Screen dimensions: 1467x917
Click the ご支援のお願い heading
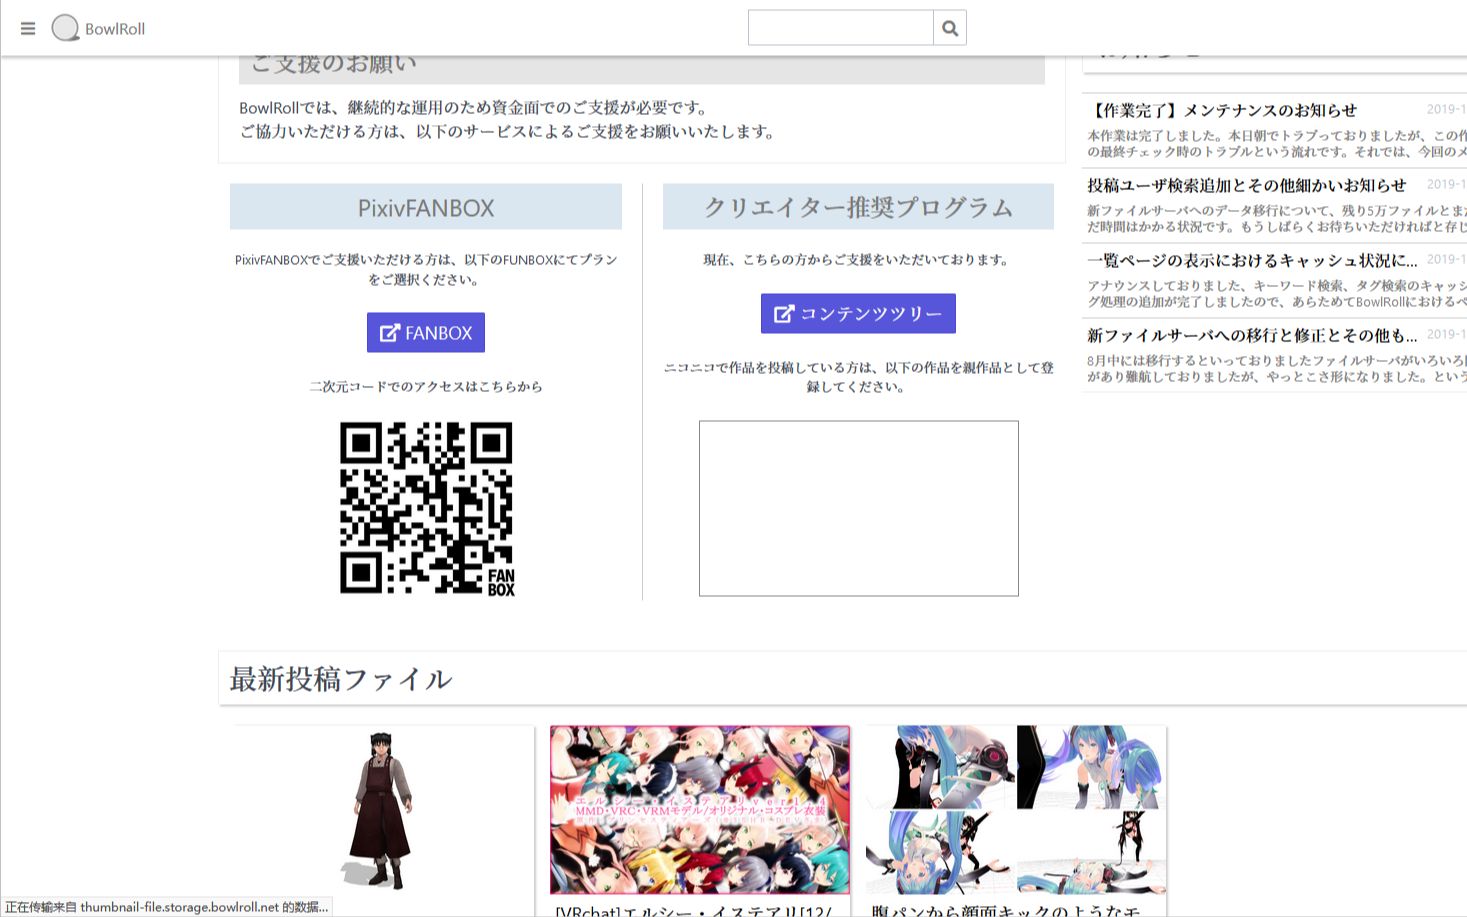[x=333, y=64]
